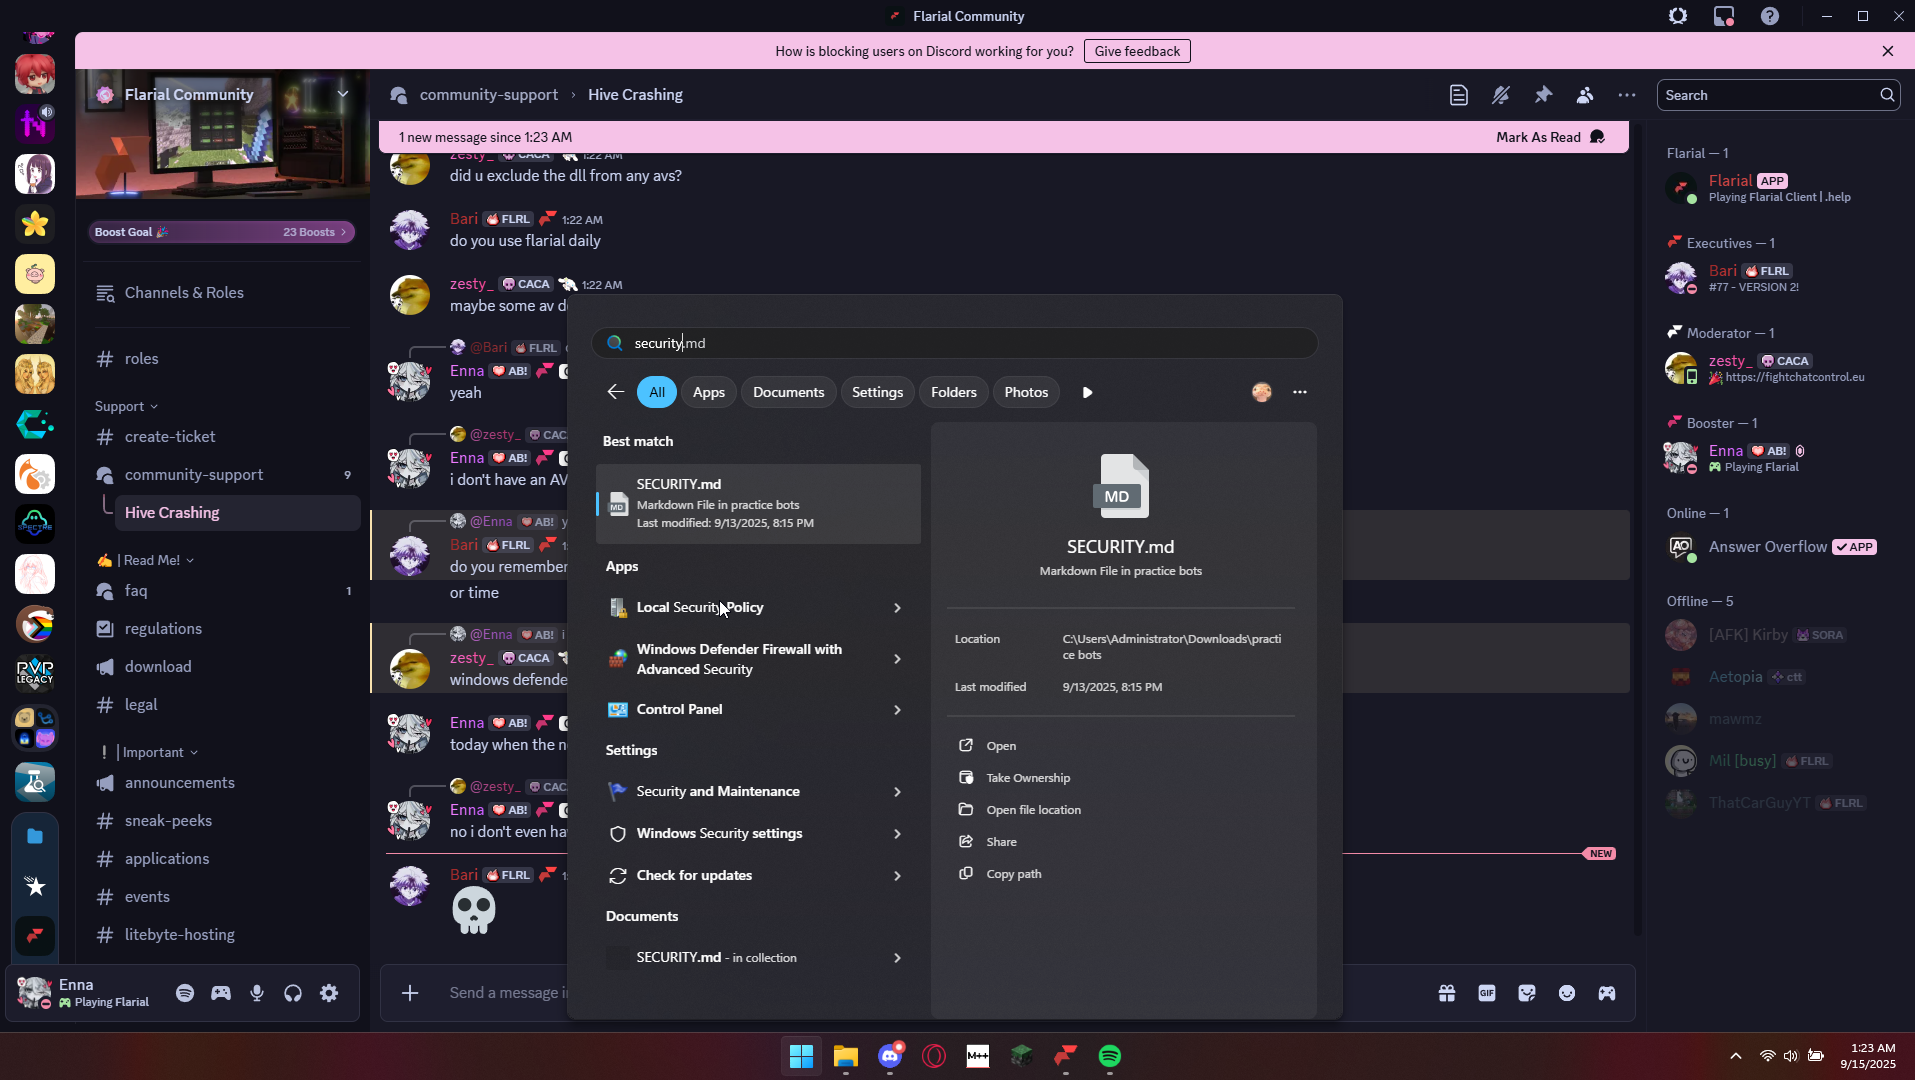
Task: Click the Windows search text field
Action: [954, 343]
